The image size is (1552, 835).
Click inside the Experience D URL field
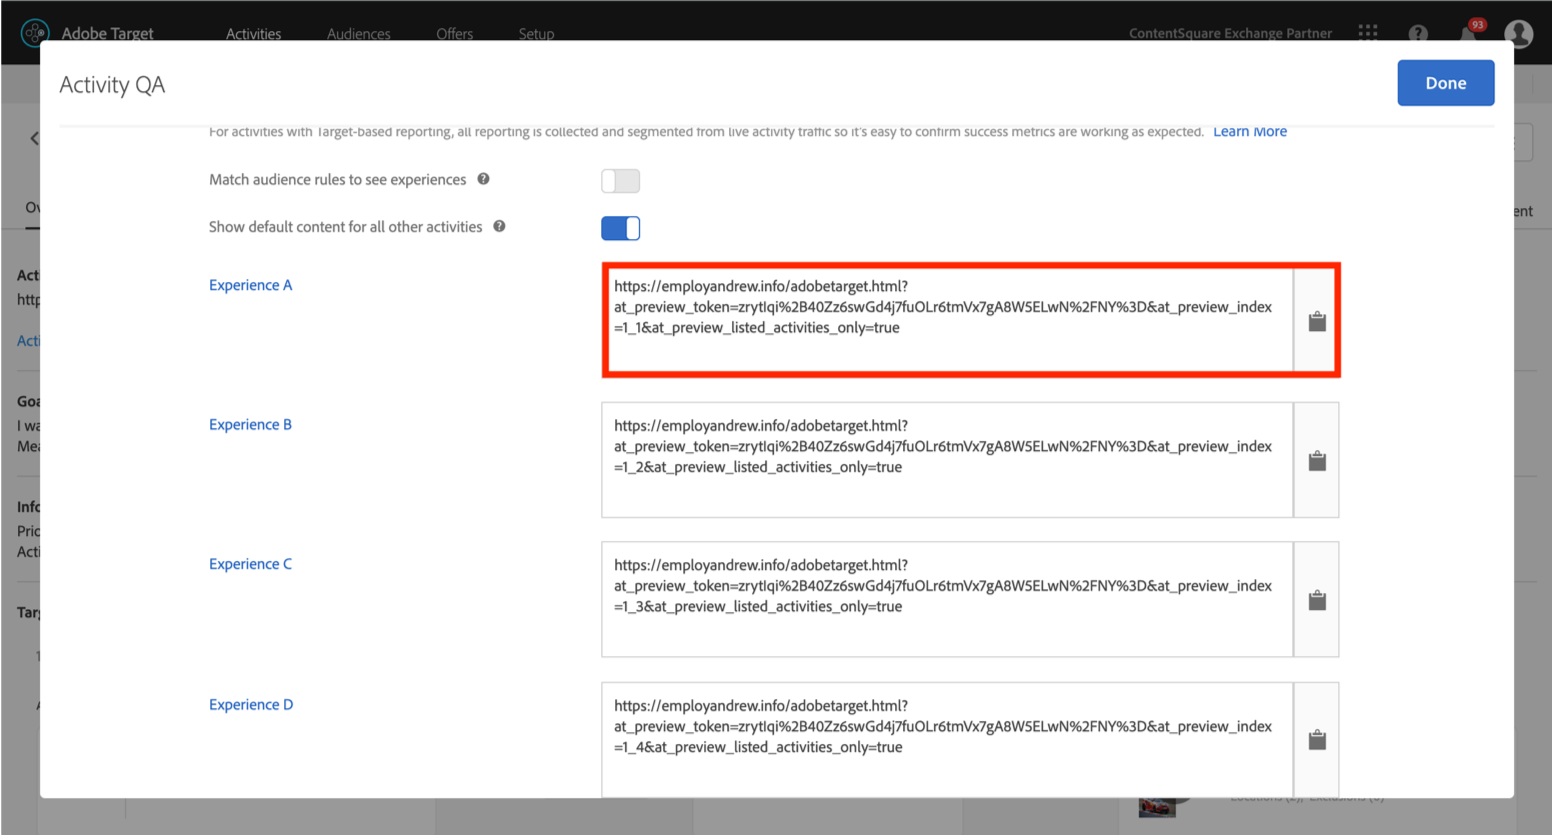[947, 740]
